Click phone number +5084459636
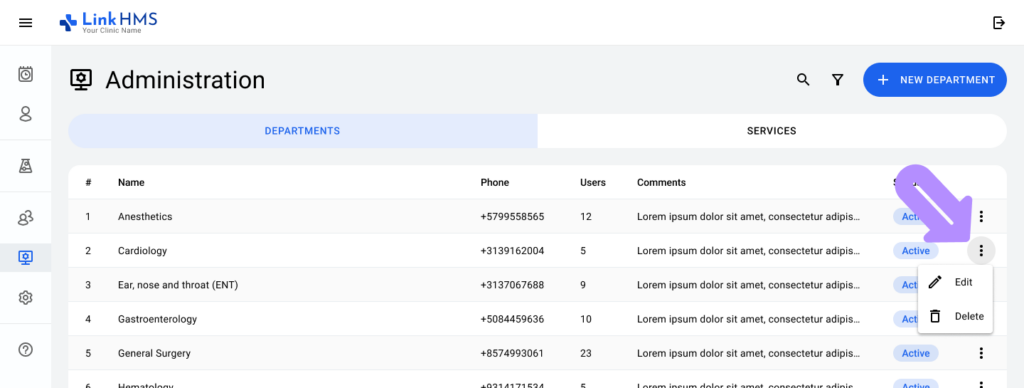1024x388 pixels. (512, 319)
